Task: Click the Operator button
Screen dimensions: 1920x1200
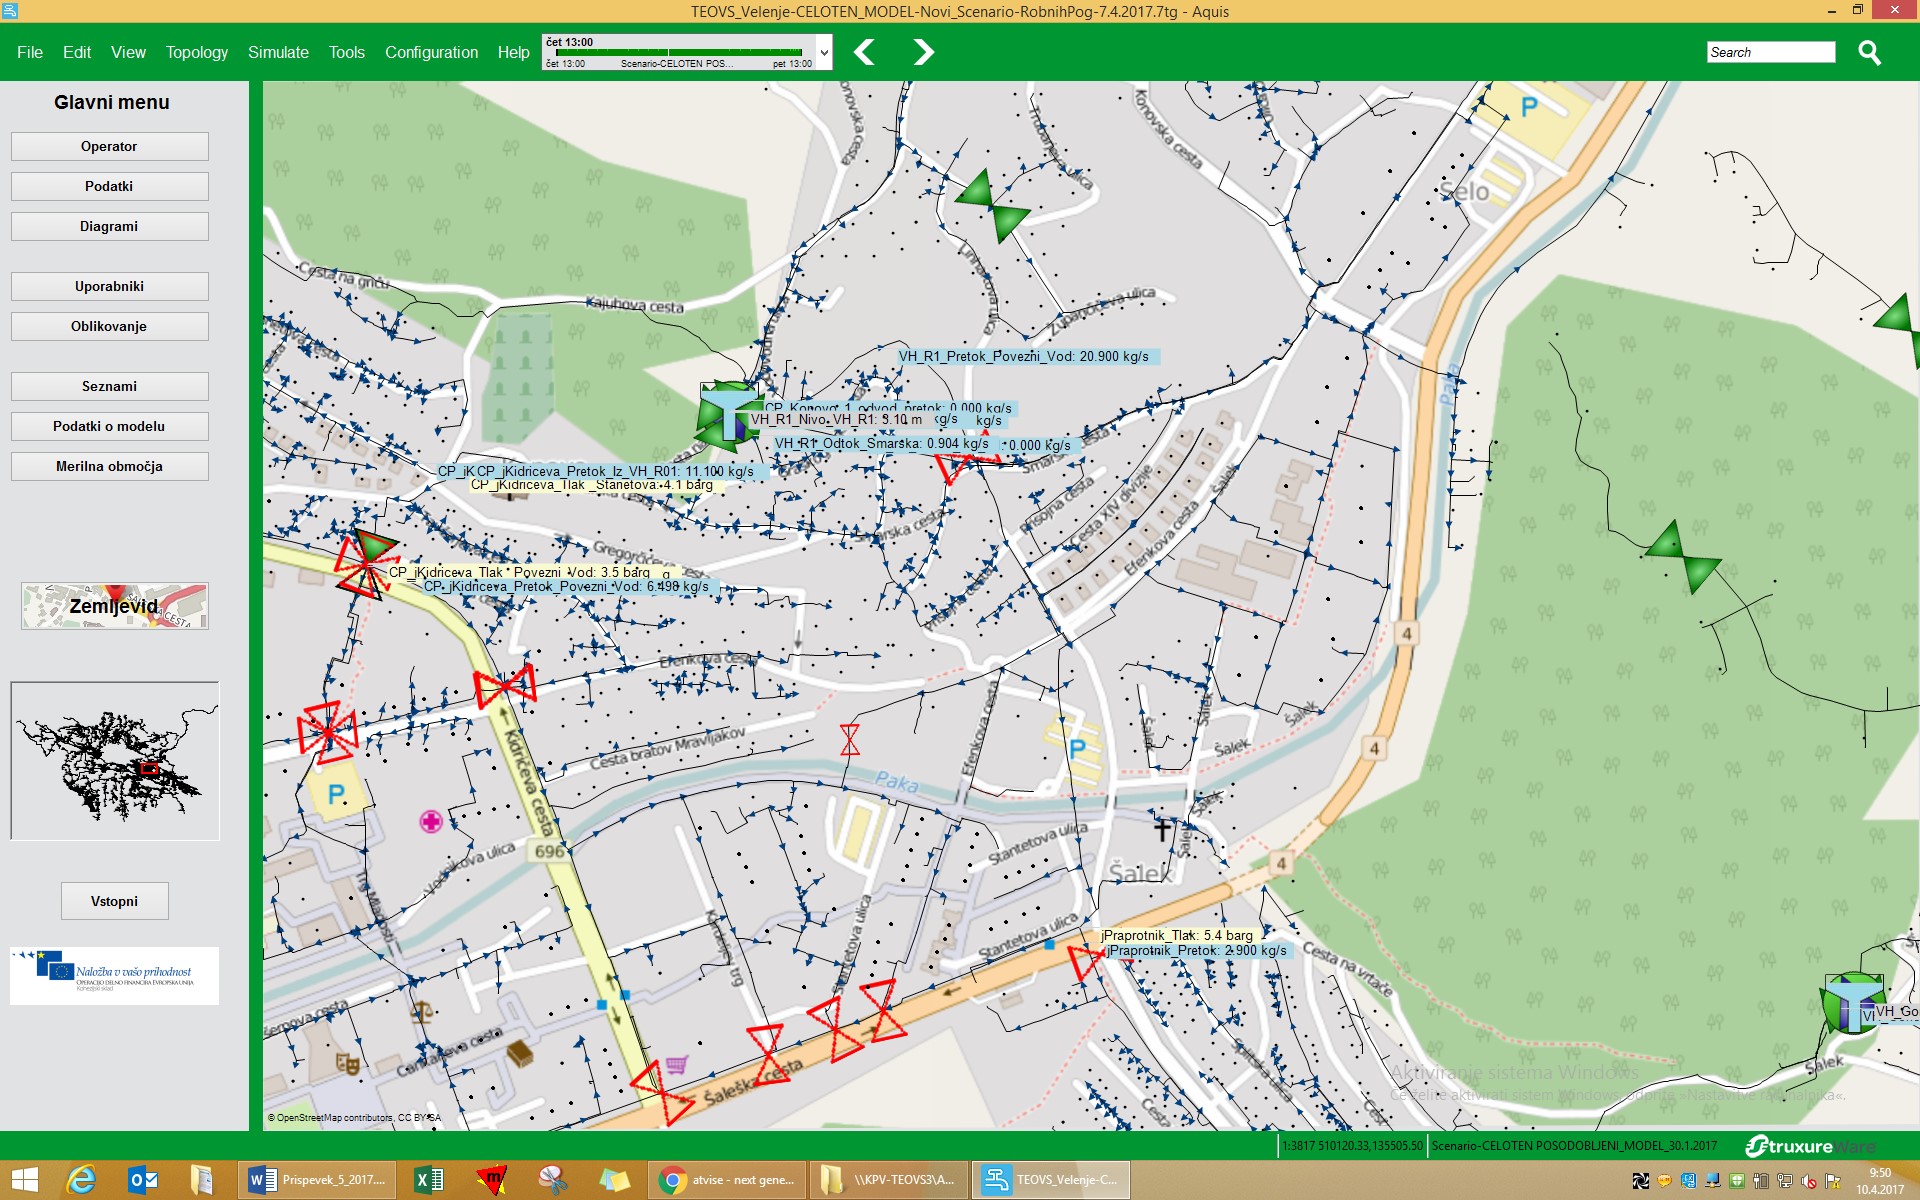Action: coord(109,146)
